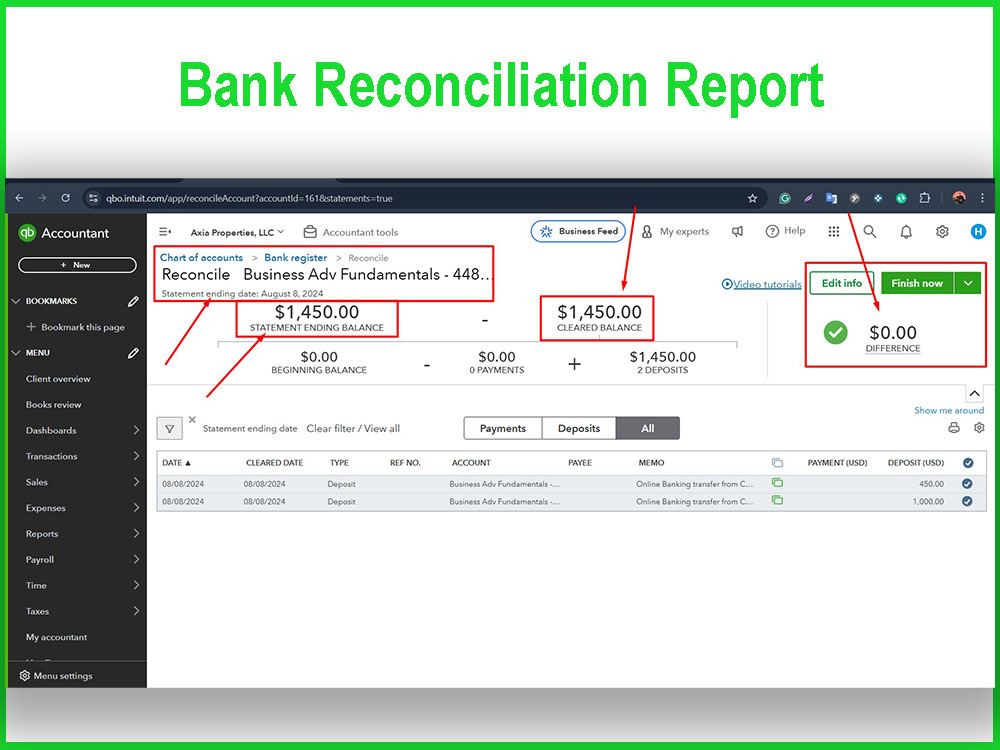Switch to the Payments tab
Image resolution: width=1000 pixels, height=750 pixels.
503,429
